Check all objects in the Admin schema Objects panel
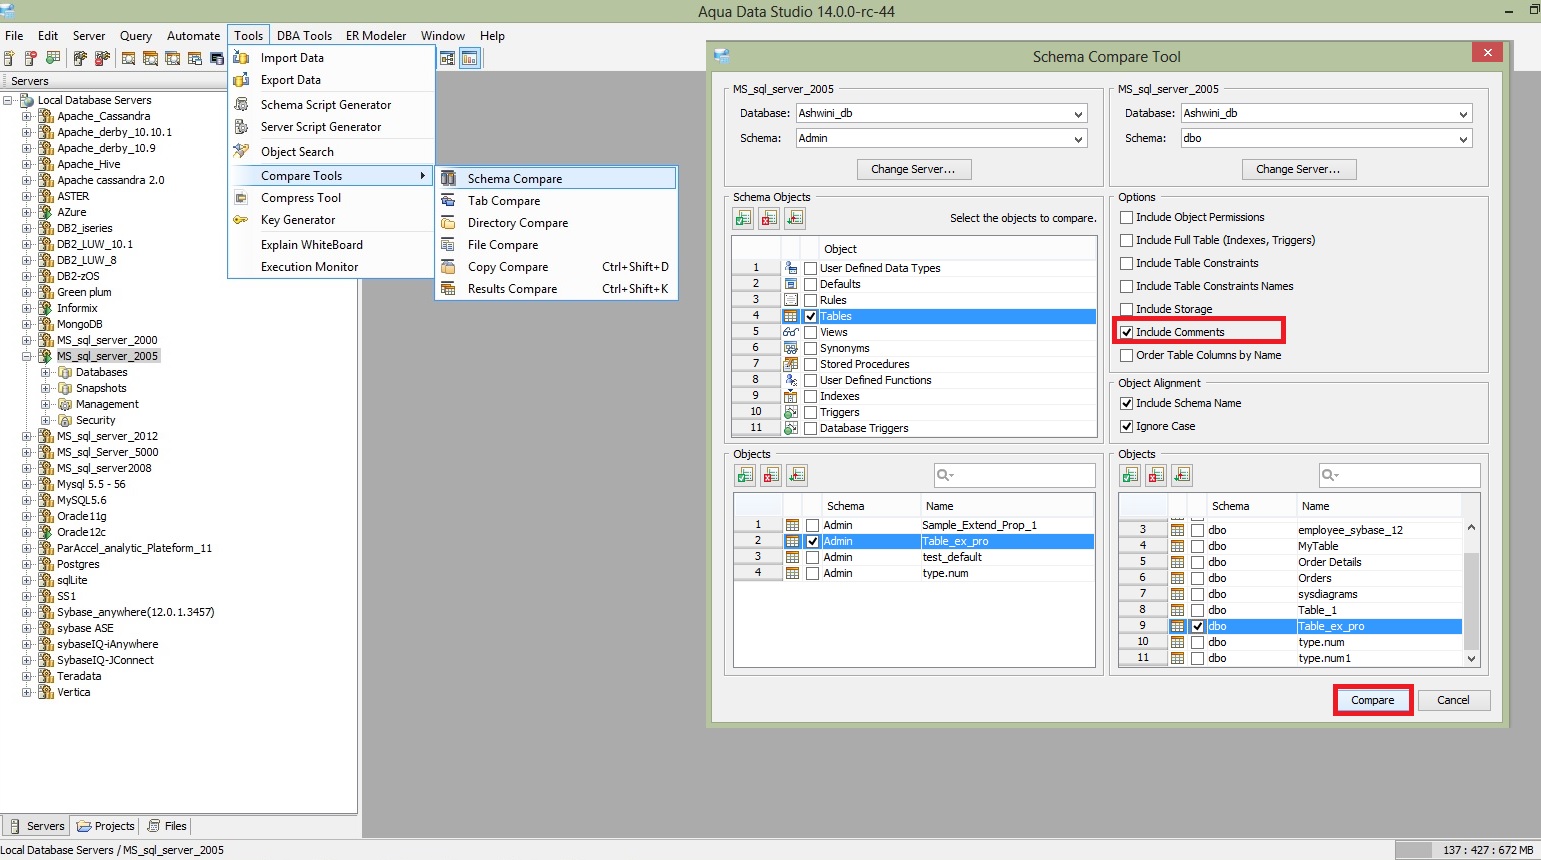The image size is (1541, 860). 745,475
